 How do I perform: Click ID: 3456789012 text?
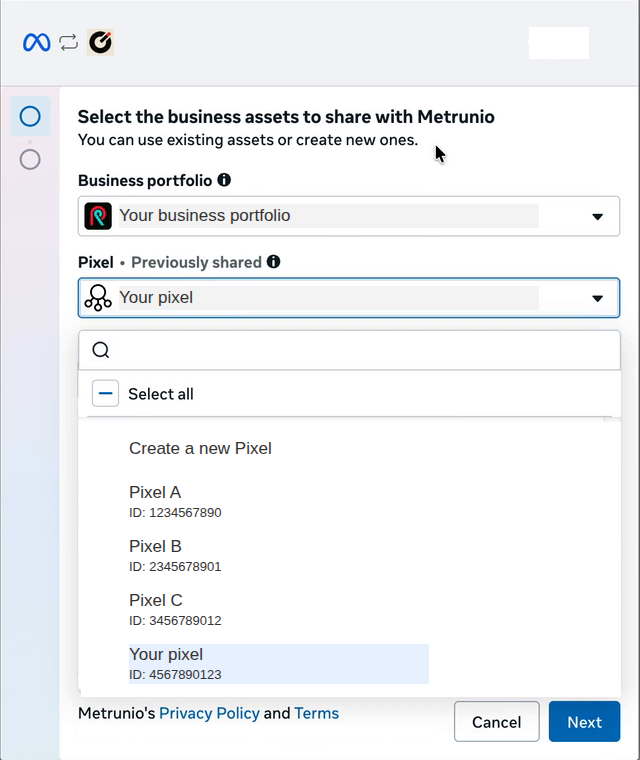point(175,621)
